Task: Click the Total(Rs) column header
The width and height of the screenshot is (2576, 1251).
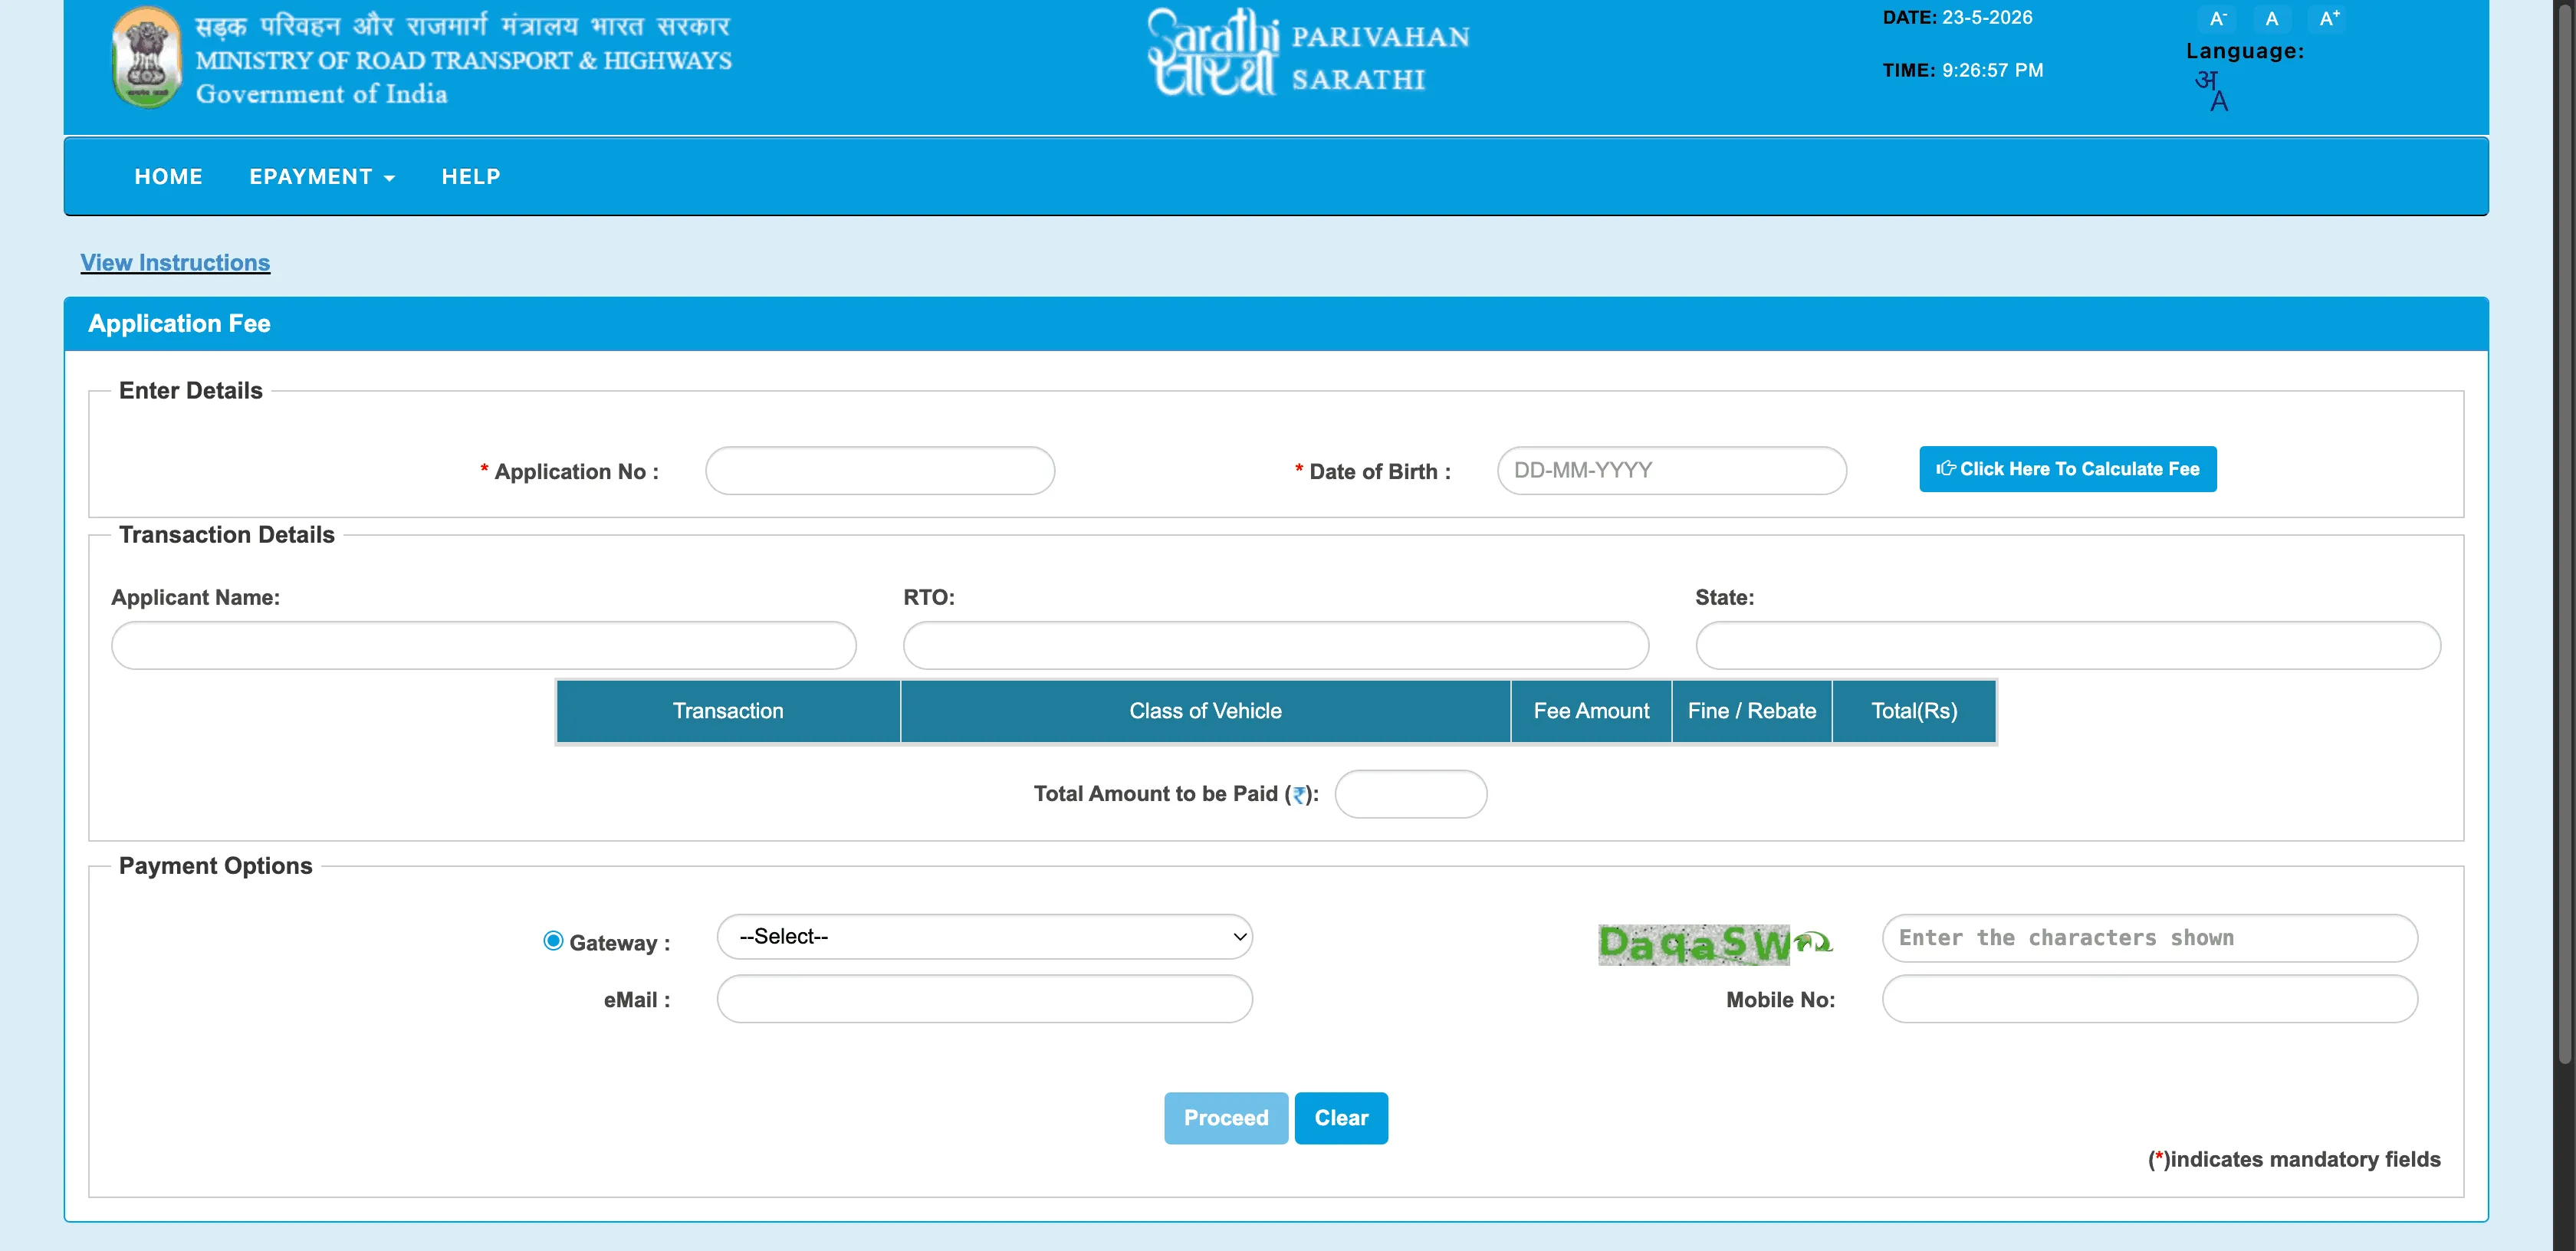Action: point(1914,711)
